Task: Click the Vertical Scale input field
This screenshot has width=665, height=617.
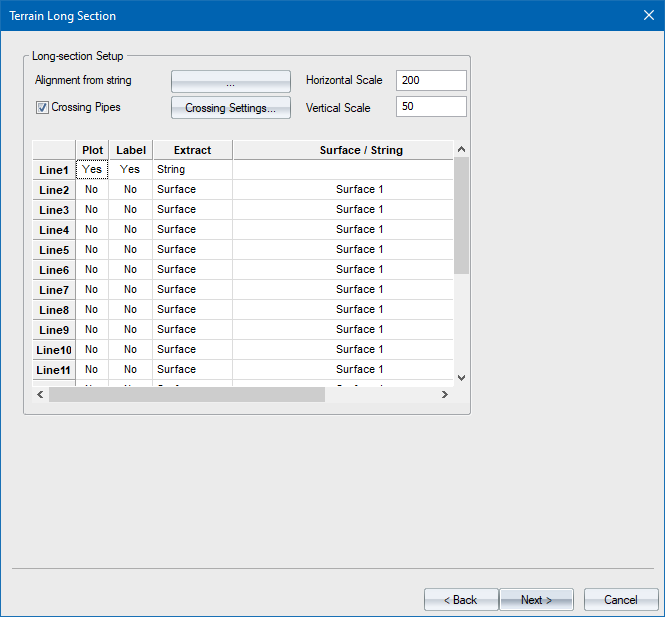Action: tap(431, 107)
